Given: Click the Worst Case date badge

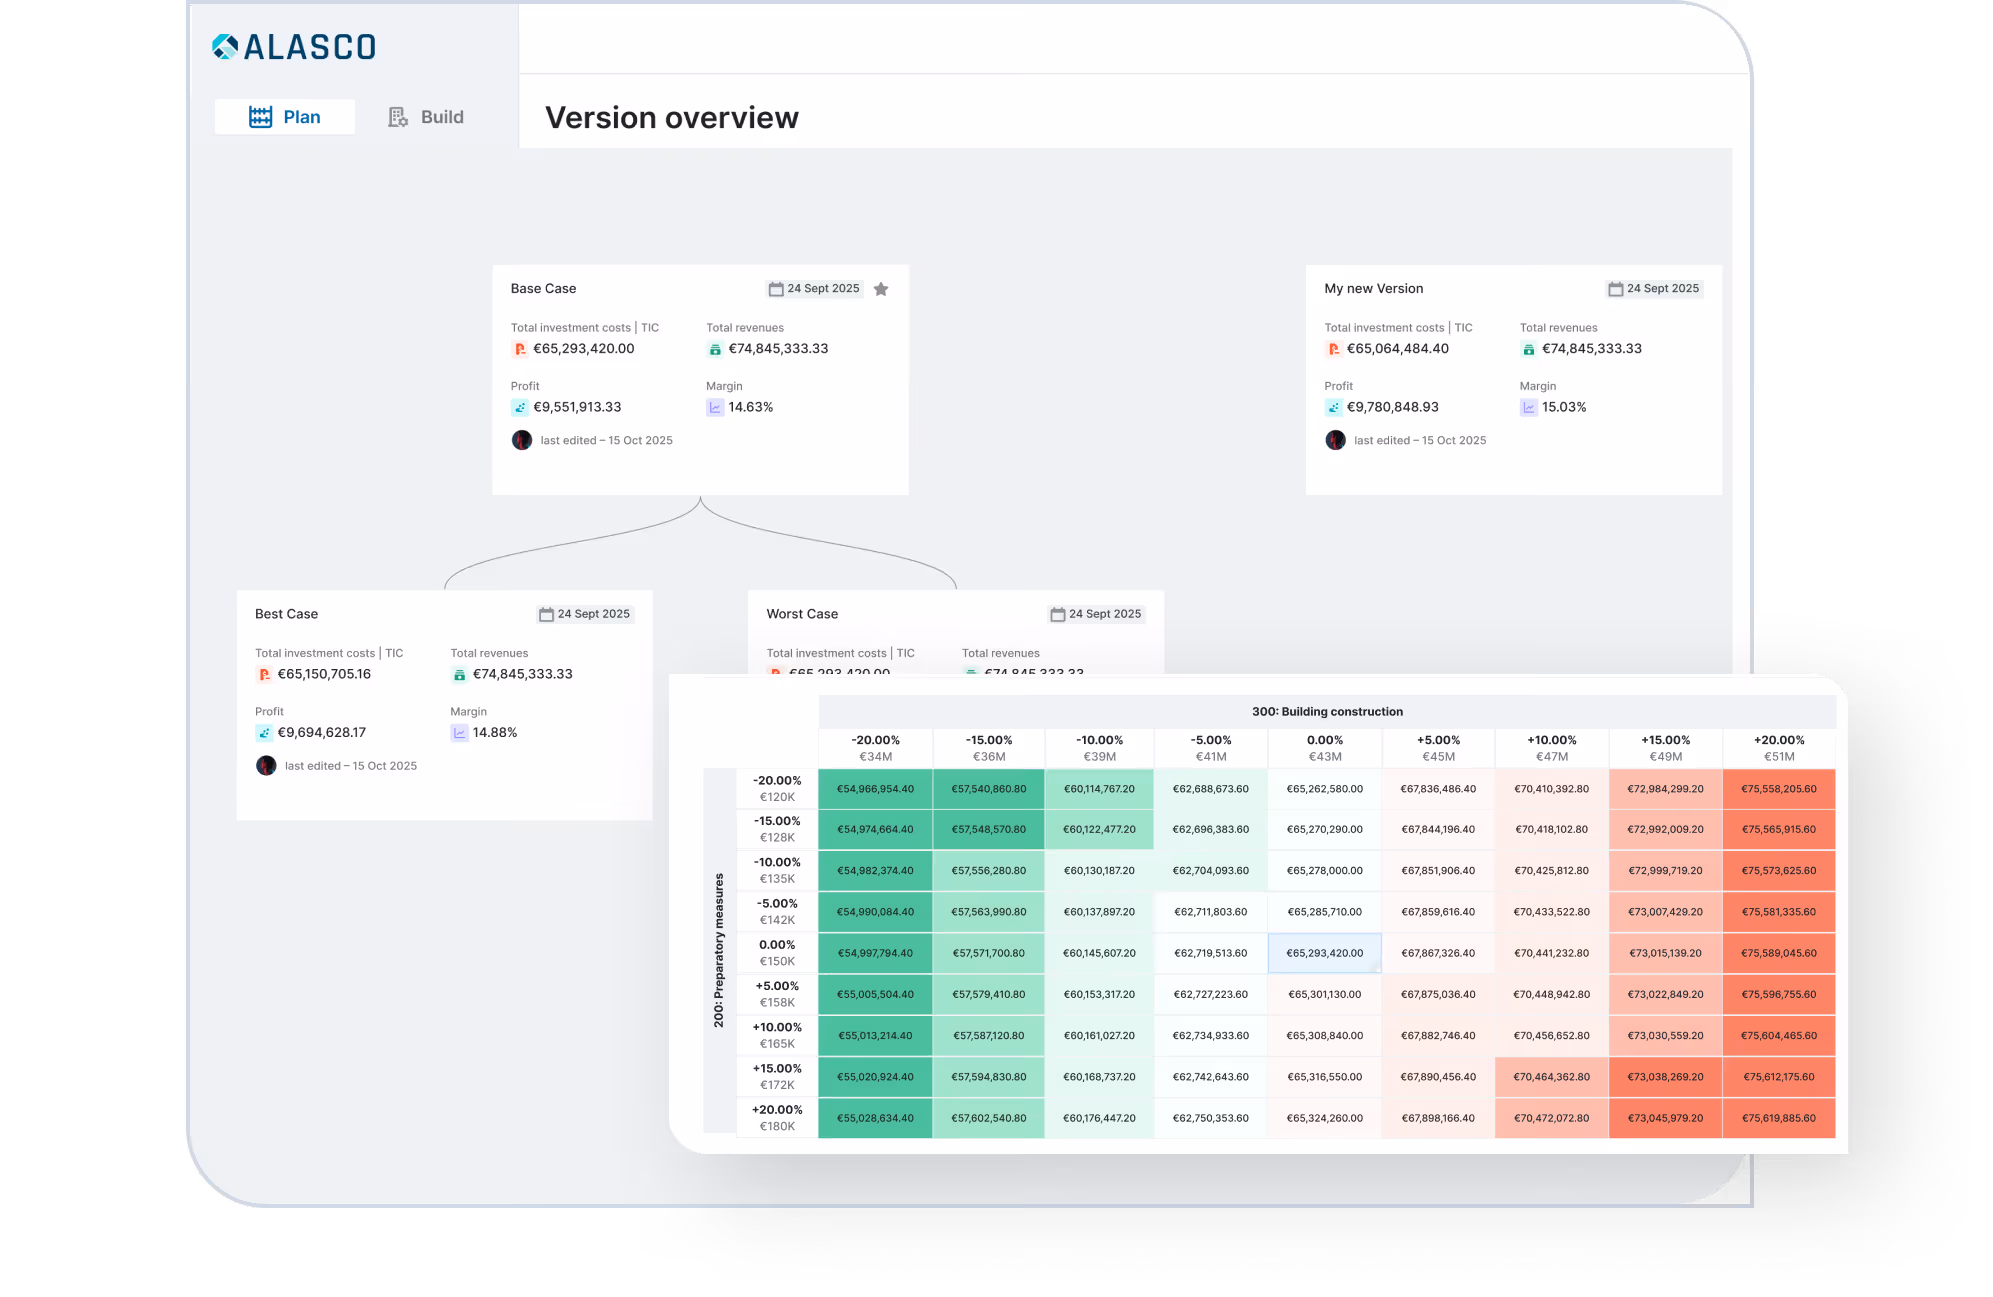Looking at the screenshot, I should tap(1097, 614).
